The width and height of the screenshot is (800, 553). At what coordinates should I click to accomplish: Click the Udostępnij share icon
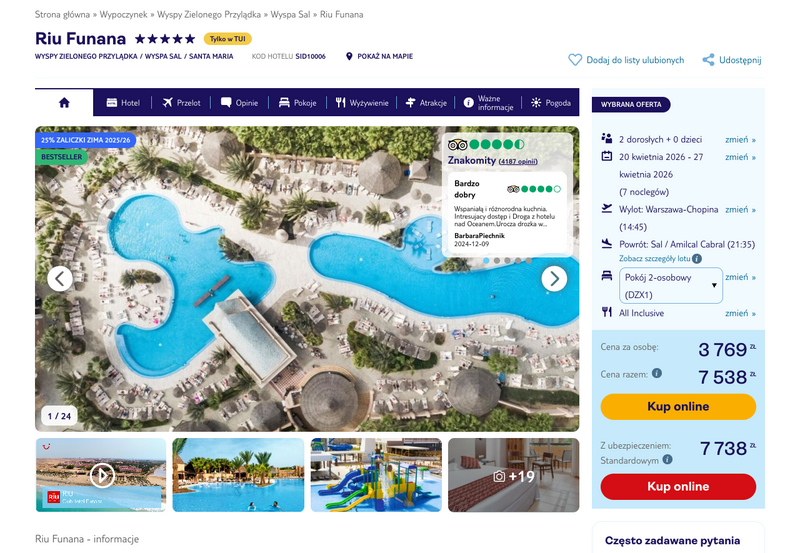[x=708, y=60]
